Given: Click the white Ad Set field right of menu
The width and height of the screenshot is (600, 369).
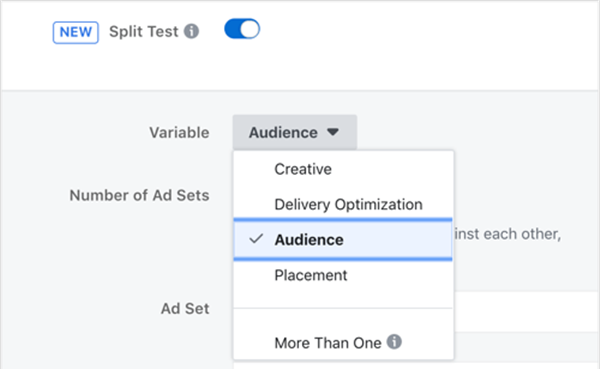Looking at the screenshot, I should click(x=526, y=312).
